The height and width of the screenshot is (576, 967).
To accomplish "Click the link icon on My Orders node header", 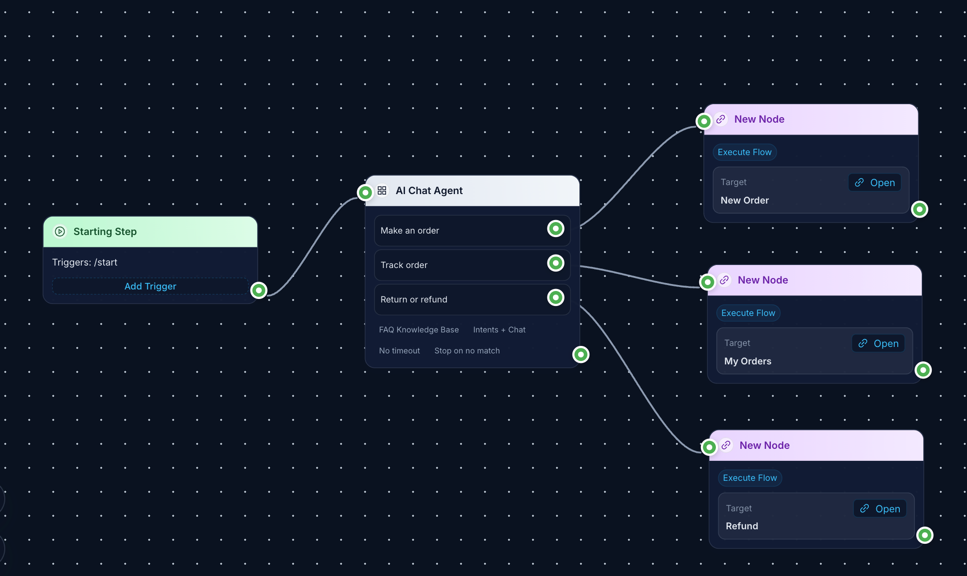I will 724,280.
